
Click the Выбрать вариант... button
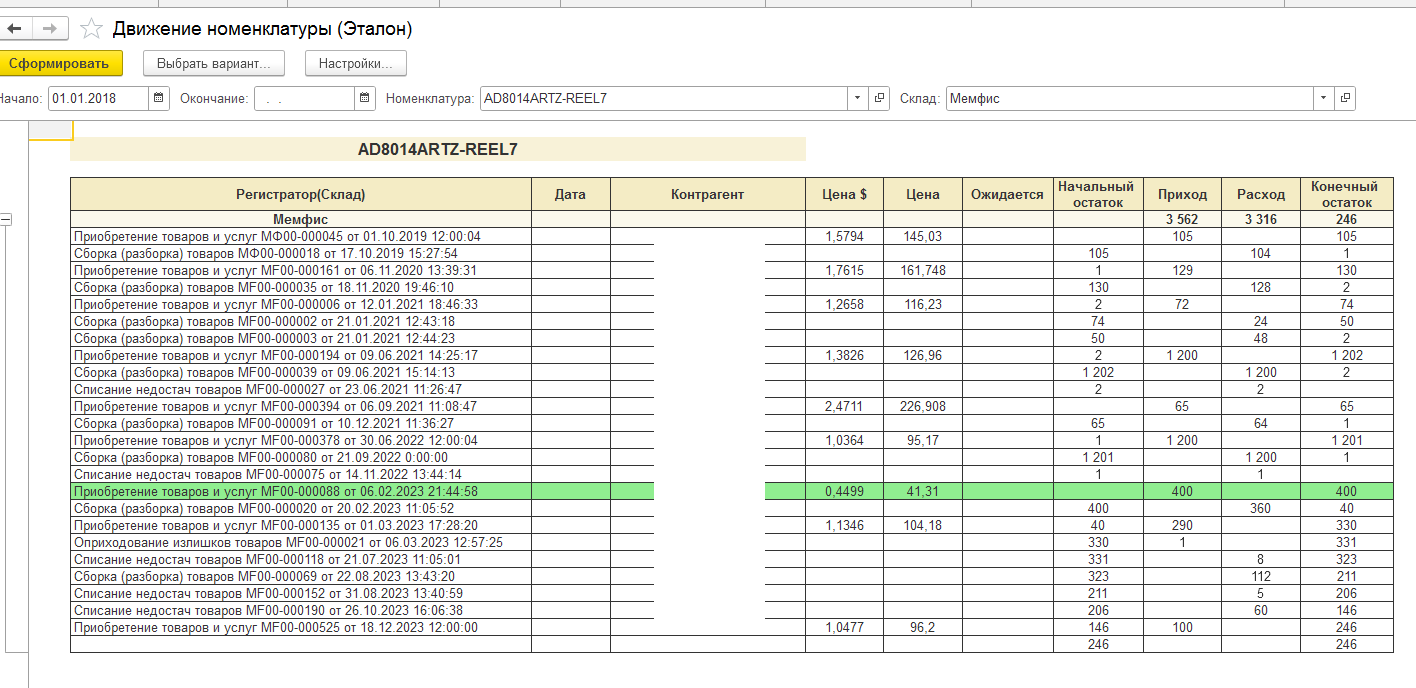click(214, 63)
